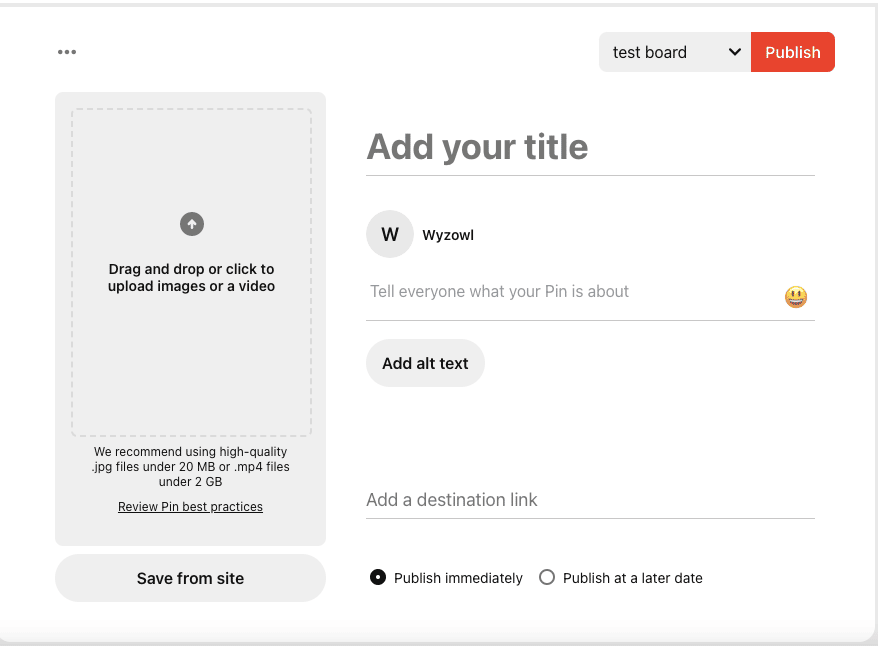The width and height of the screenshot is (878, 646).
Task: Click the file recommendation text under upload area
Action: coord(190,466)
